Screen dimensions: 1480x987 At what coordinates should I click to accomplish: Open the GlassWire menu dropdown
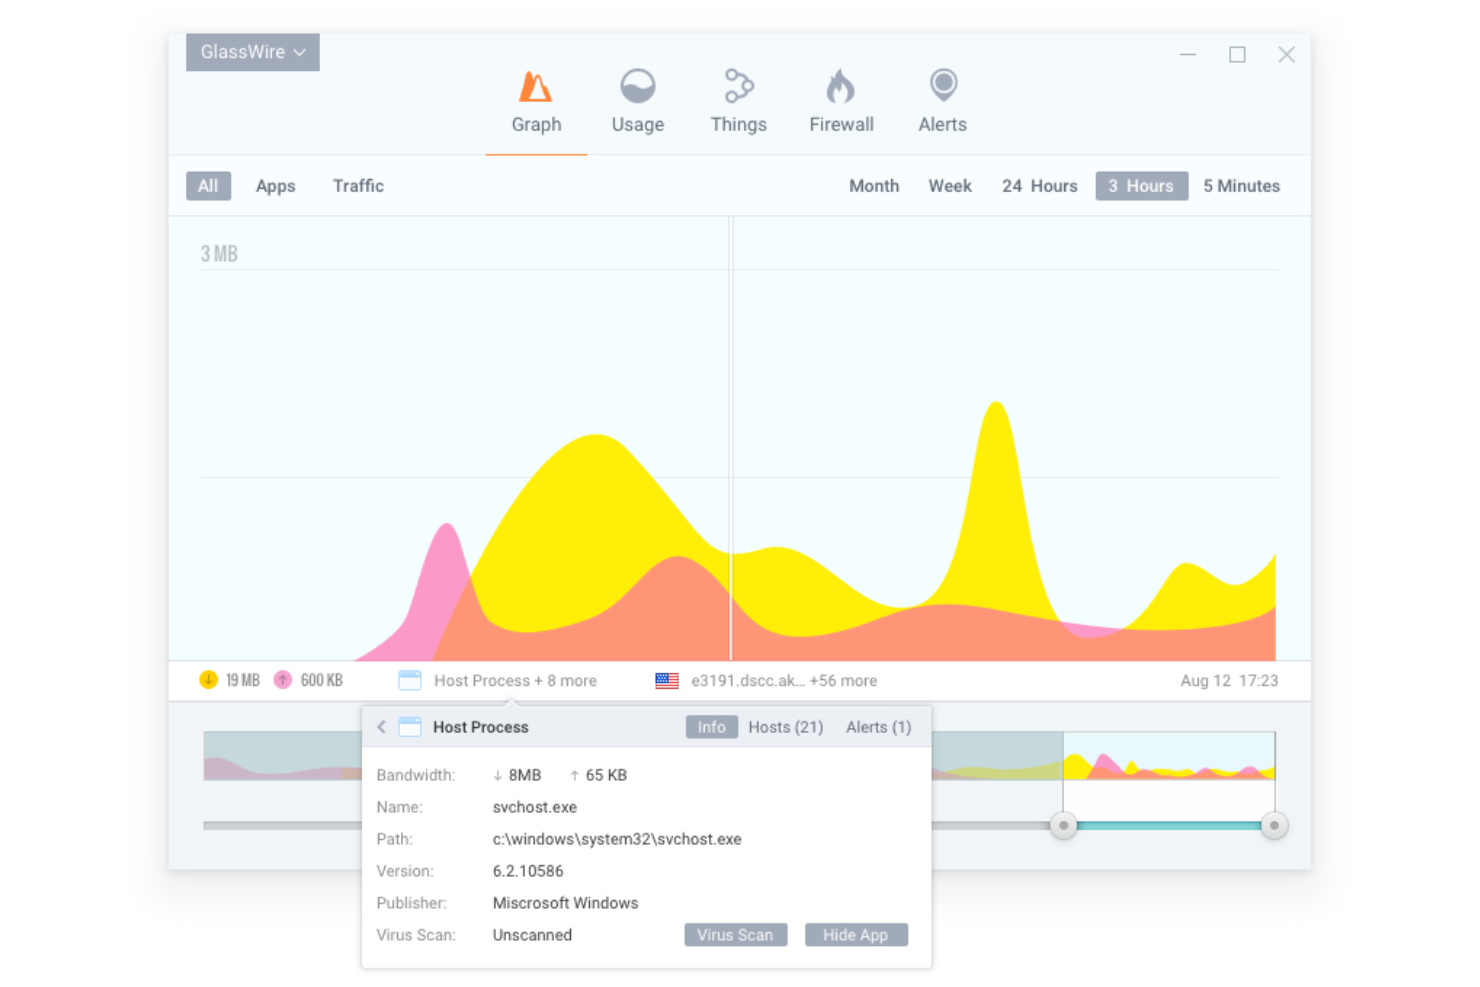click(x=253, y=52)
